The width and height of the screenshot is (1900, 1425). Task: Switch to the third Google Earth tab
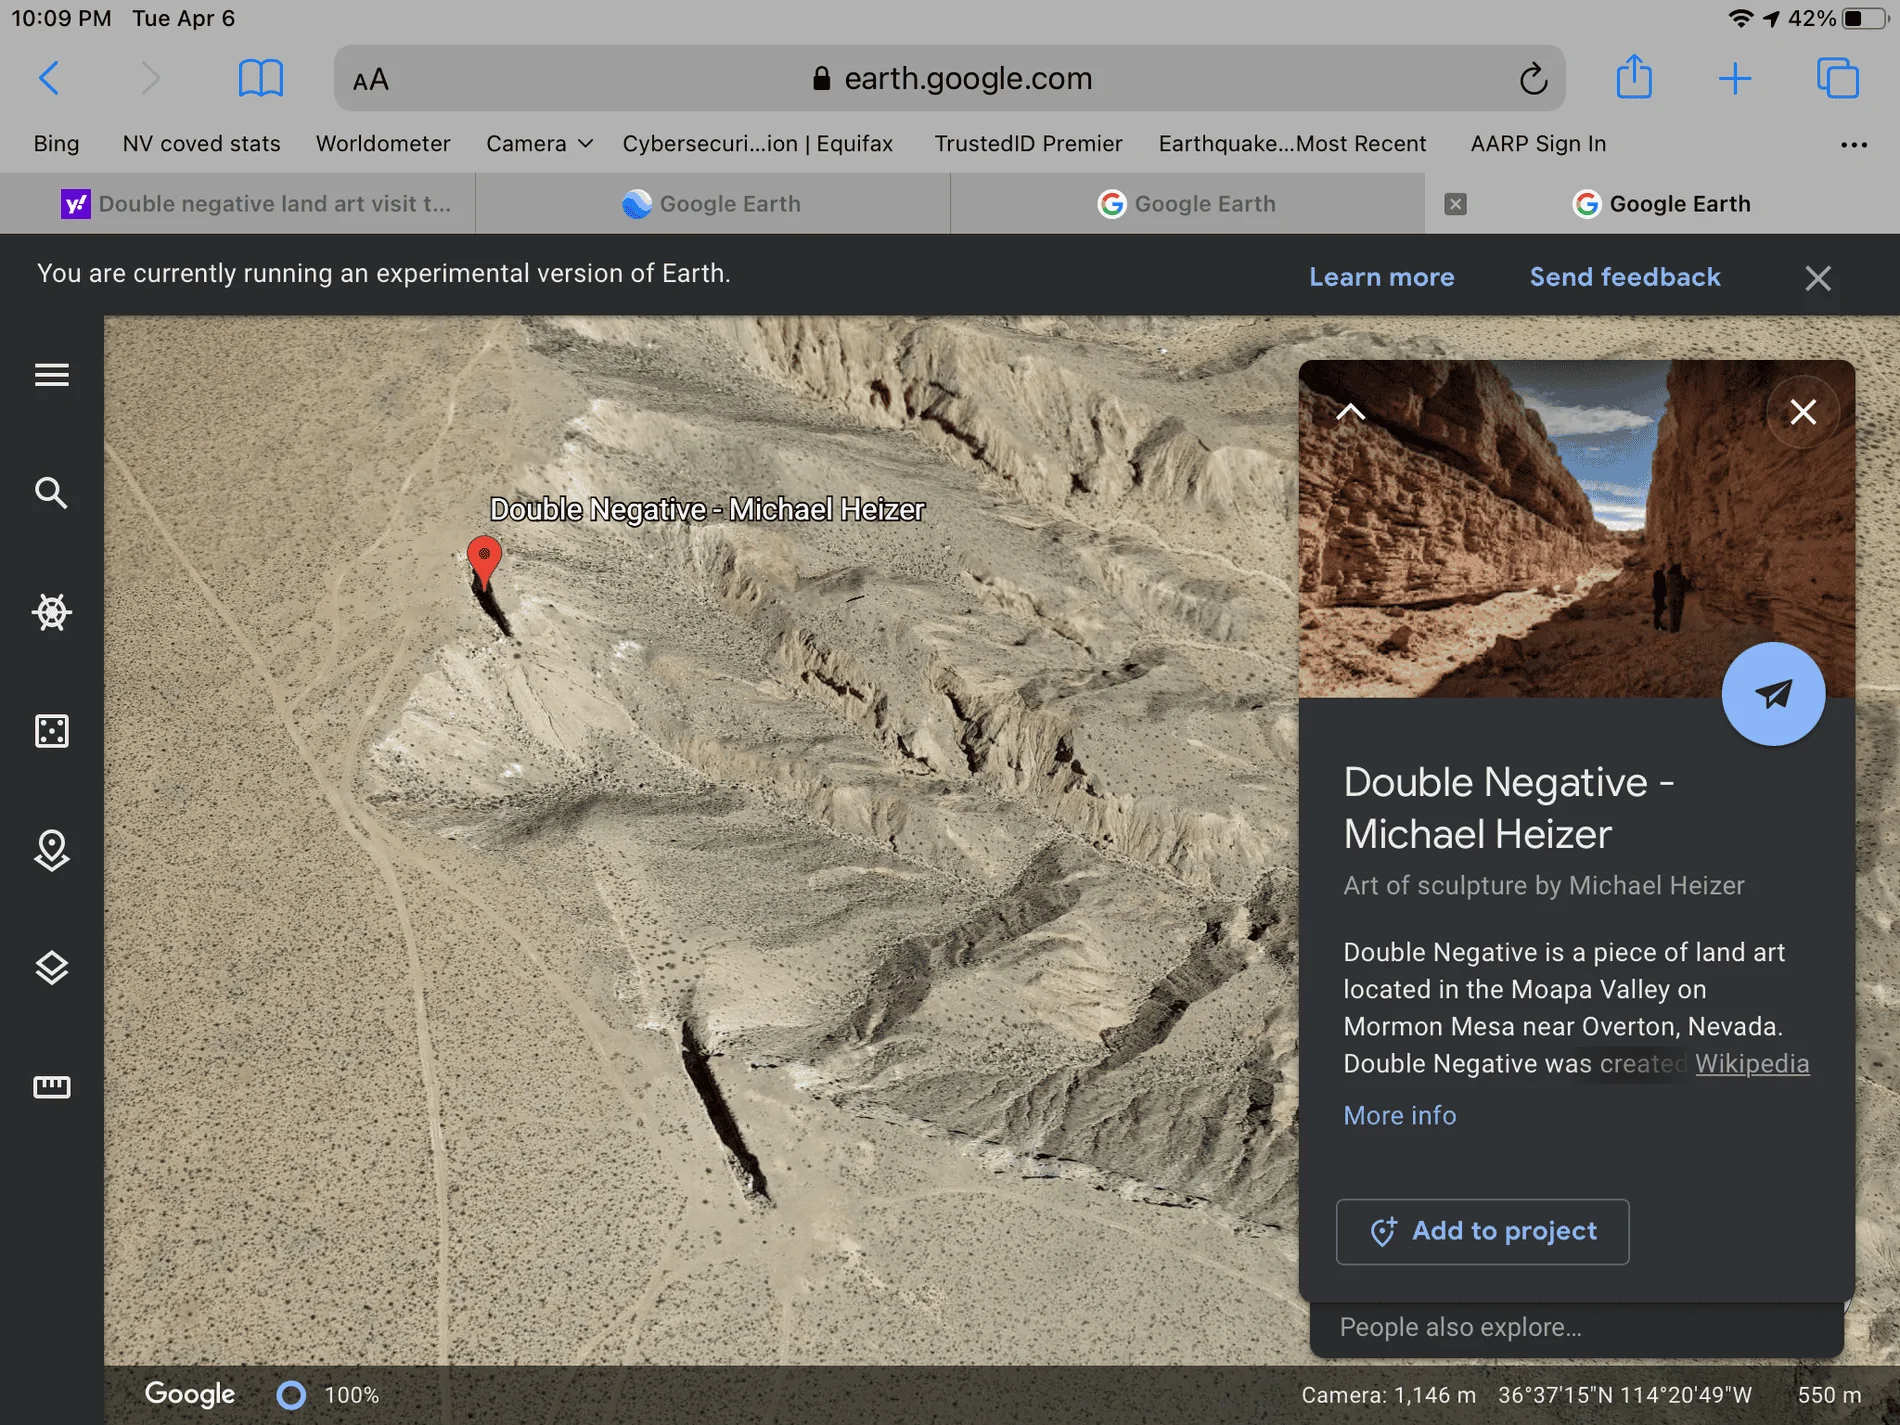tap(1187, 204)
